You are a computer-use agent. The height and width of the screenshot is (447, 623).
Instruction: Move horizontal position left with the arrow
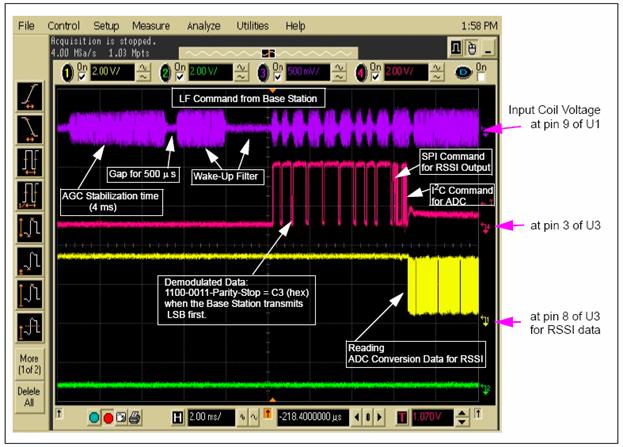pyautogui.click(x=357, y=418)
